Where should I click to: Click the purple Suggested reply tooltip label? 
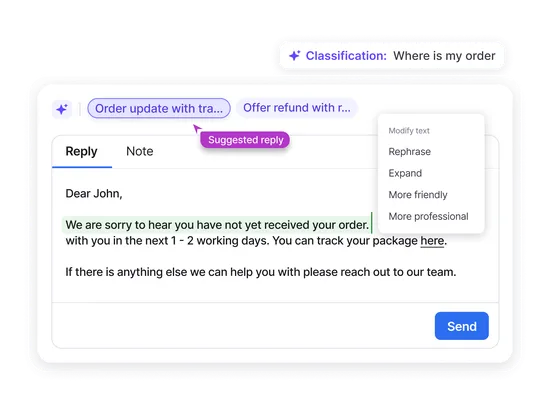[x=245, y=140]
